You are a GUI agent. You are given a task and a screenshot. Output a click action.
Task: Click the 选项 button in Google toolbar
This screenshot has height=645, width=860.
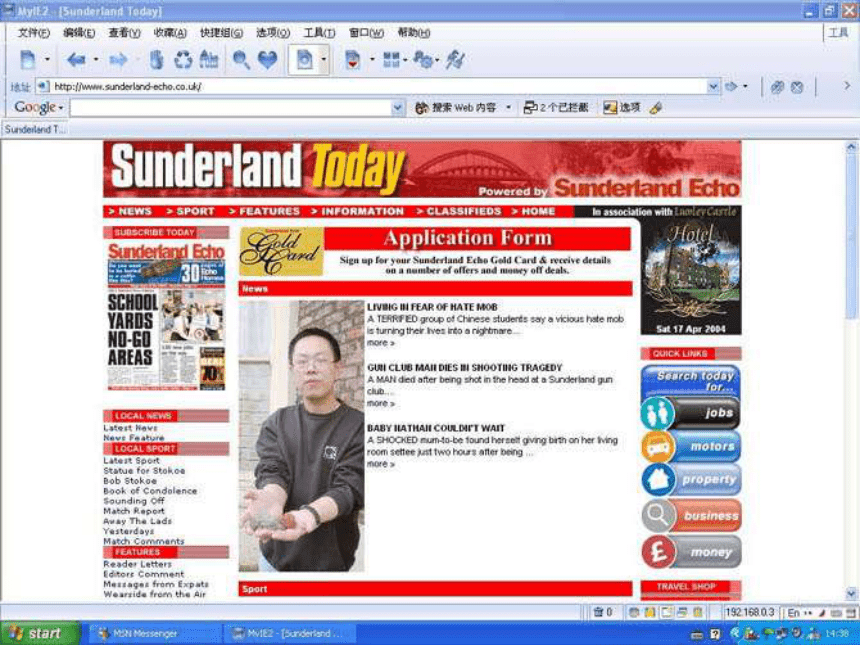[x=621, y=108]
